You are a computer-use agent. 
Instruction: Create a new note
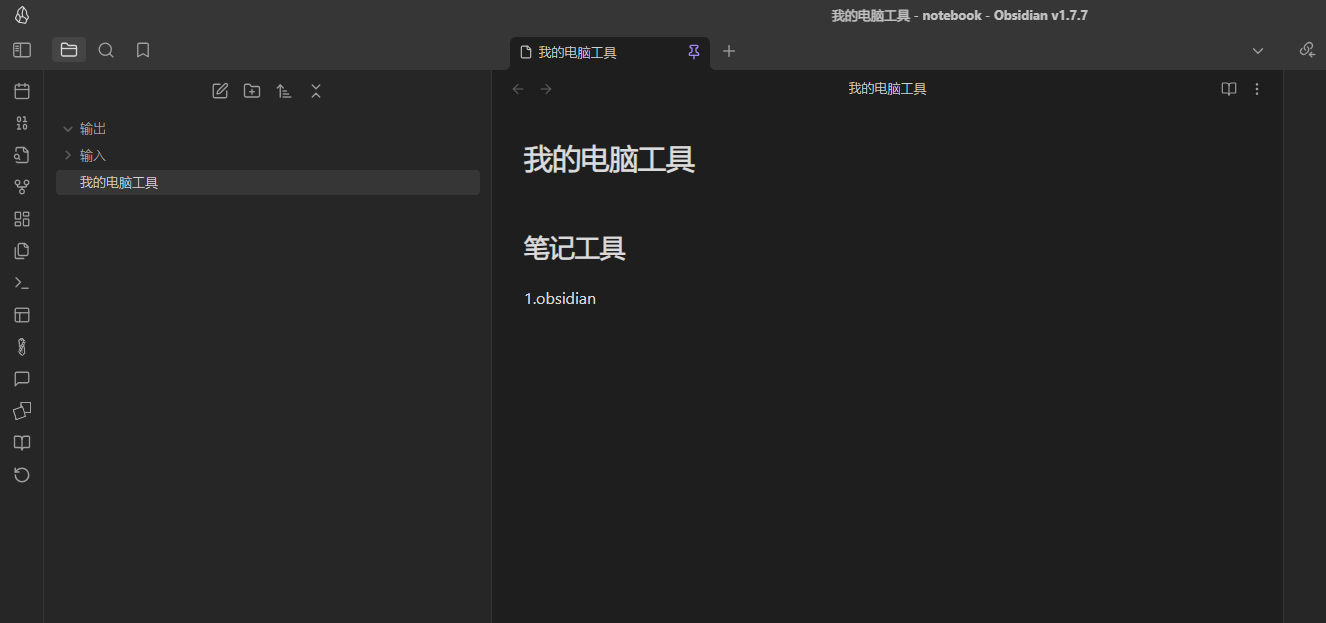[221, 91]
